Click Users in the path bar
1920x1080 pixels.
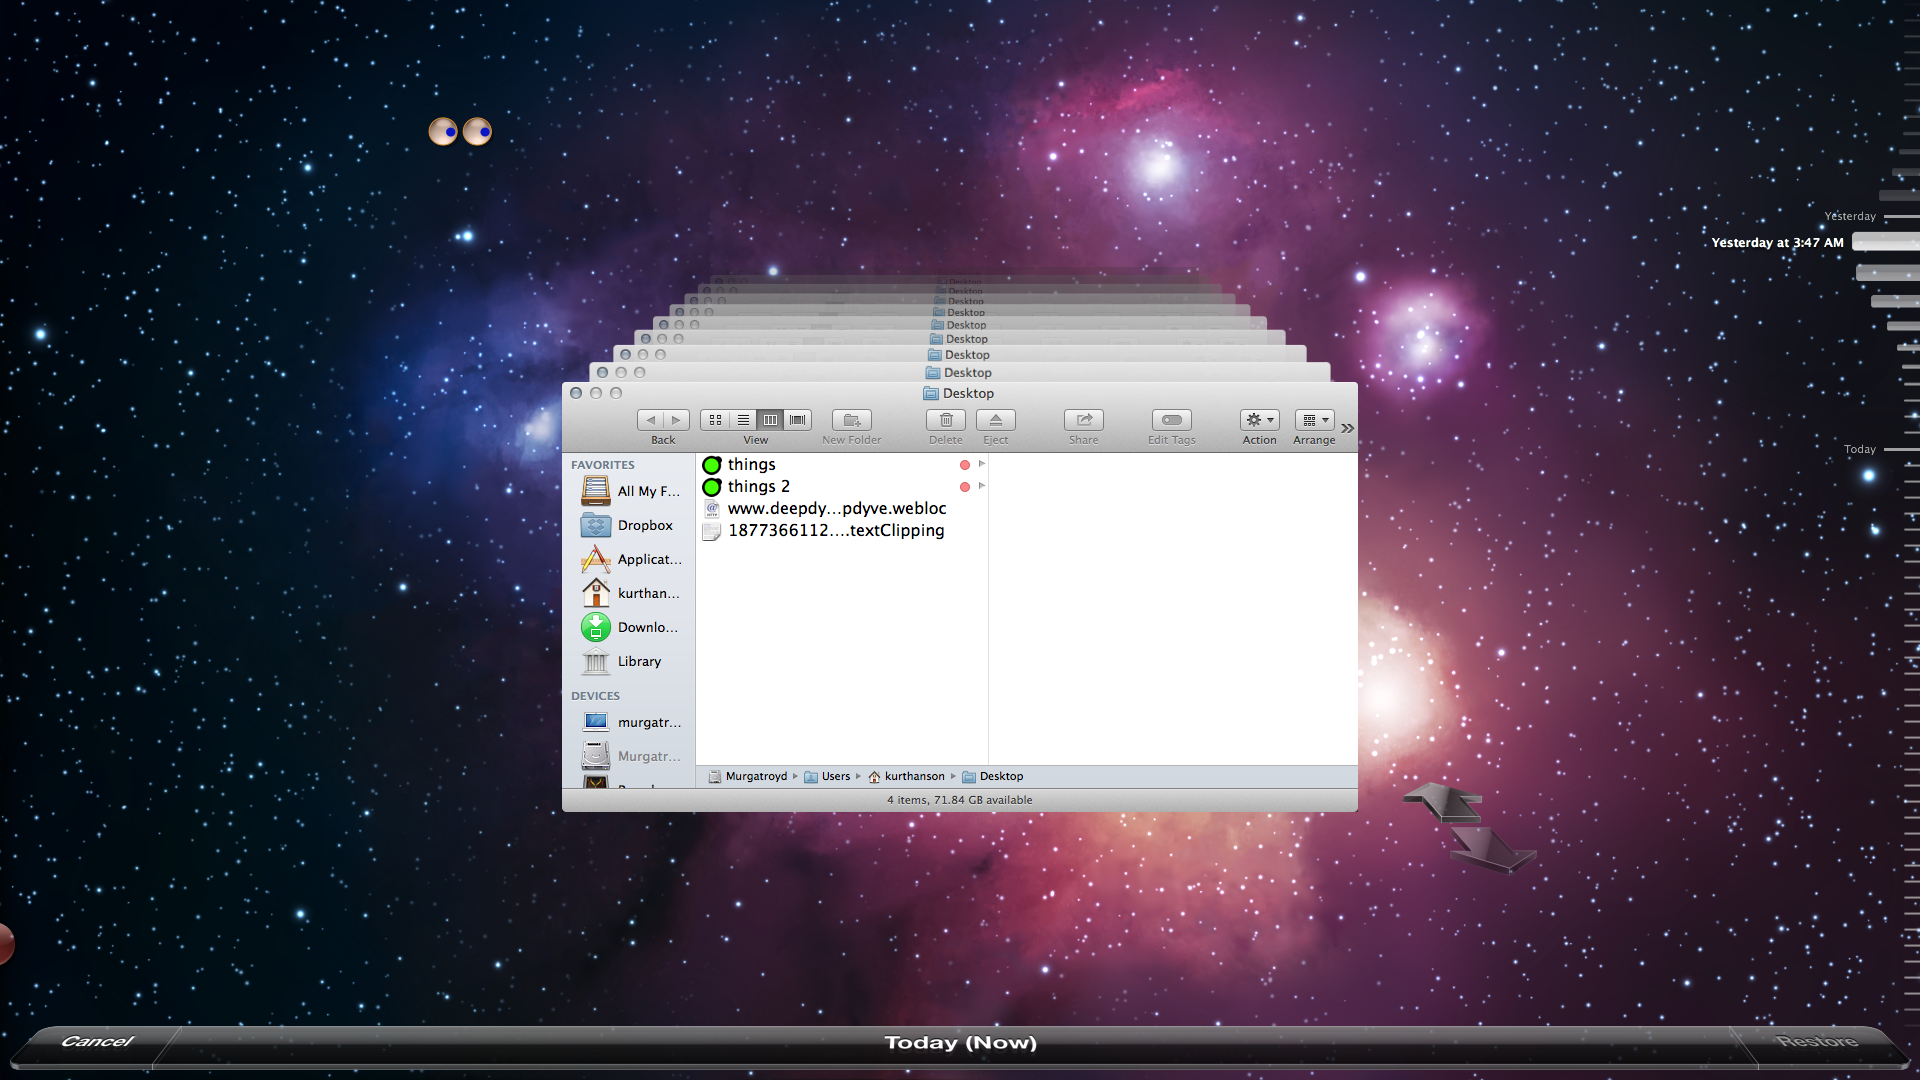point(835,776)
